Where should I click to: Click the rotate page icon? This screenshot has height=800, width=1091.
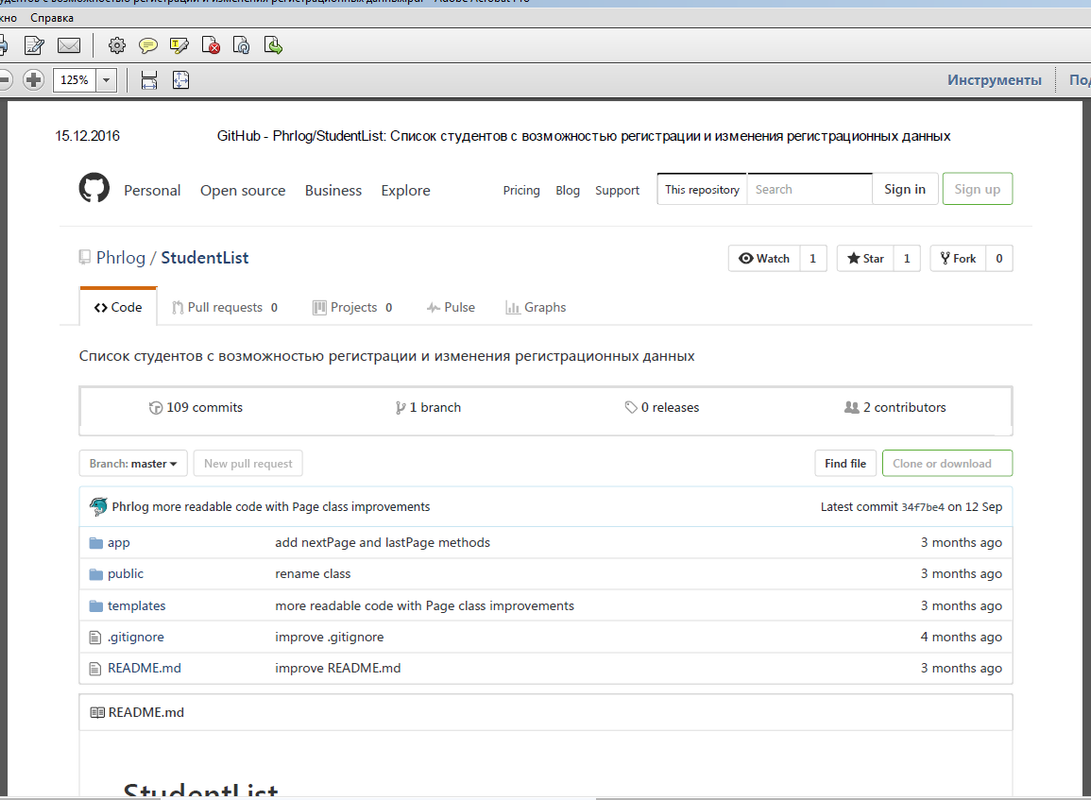click(x=241, y=46)
